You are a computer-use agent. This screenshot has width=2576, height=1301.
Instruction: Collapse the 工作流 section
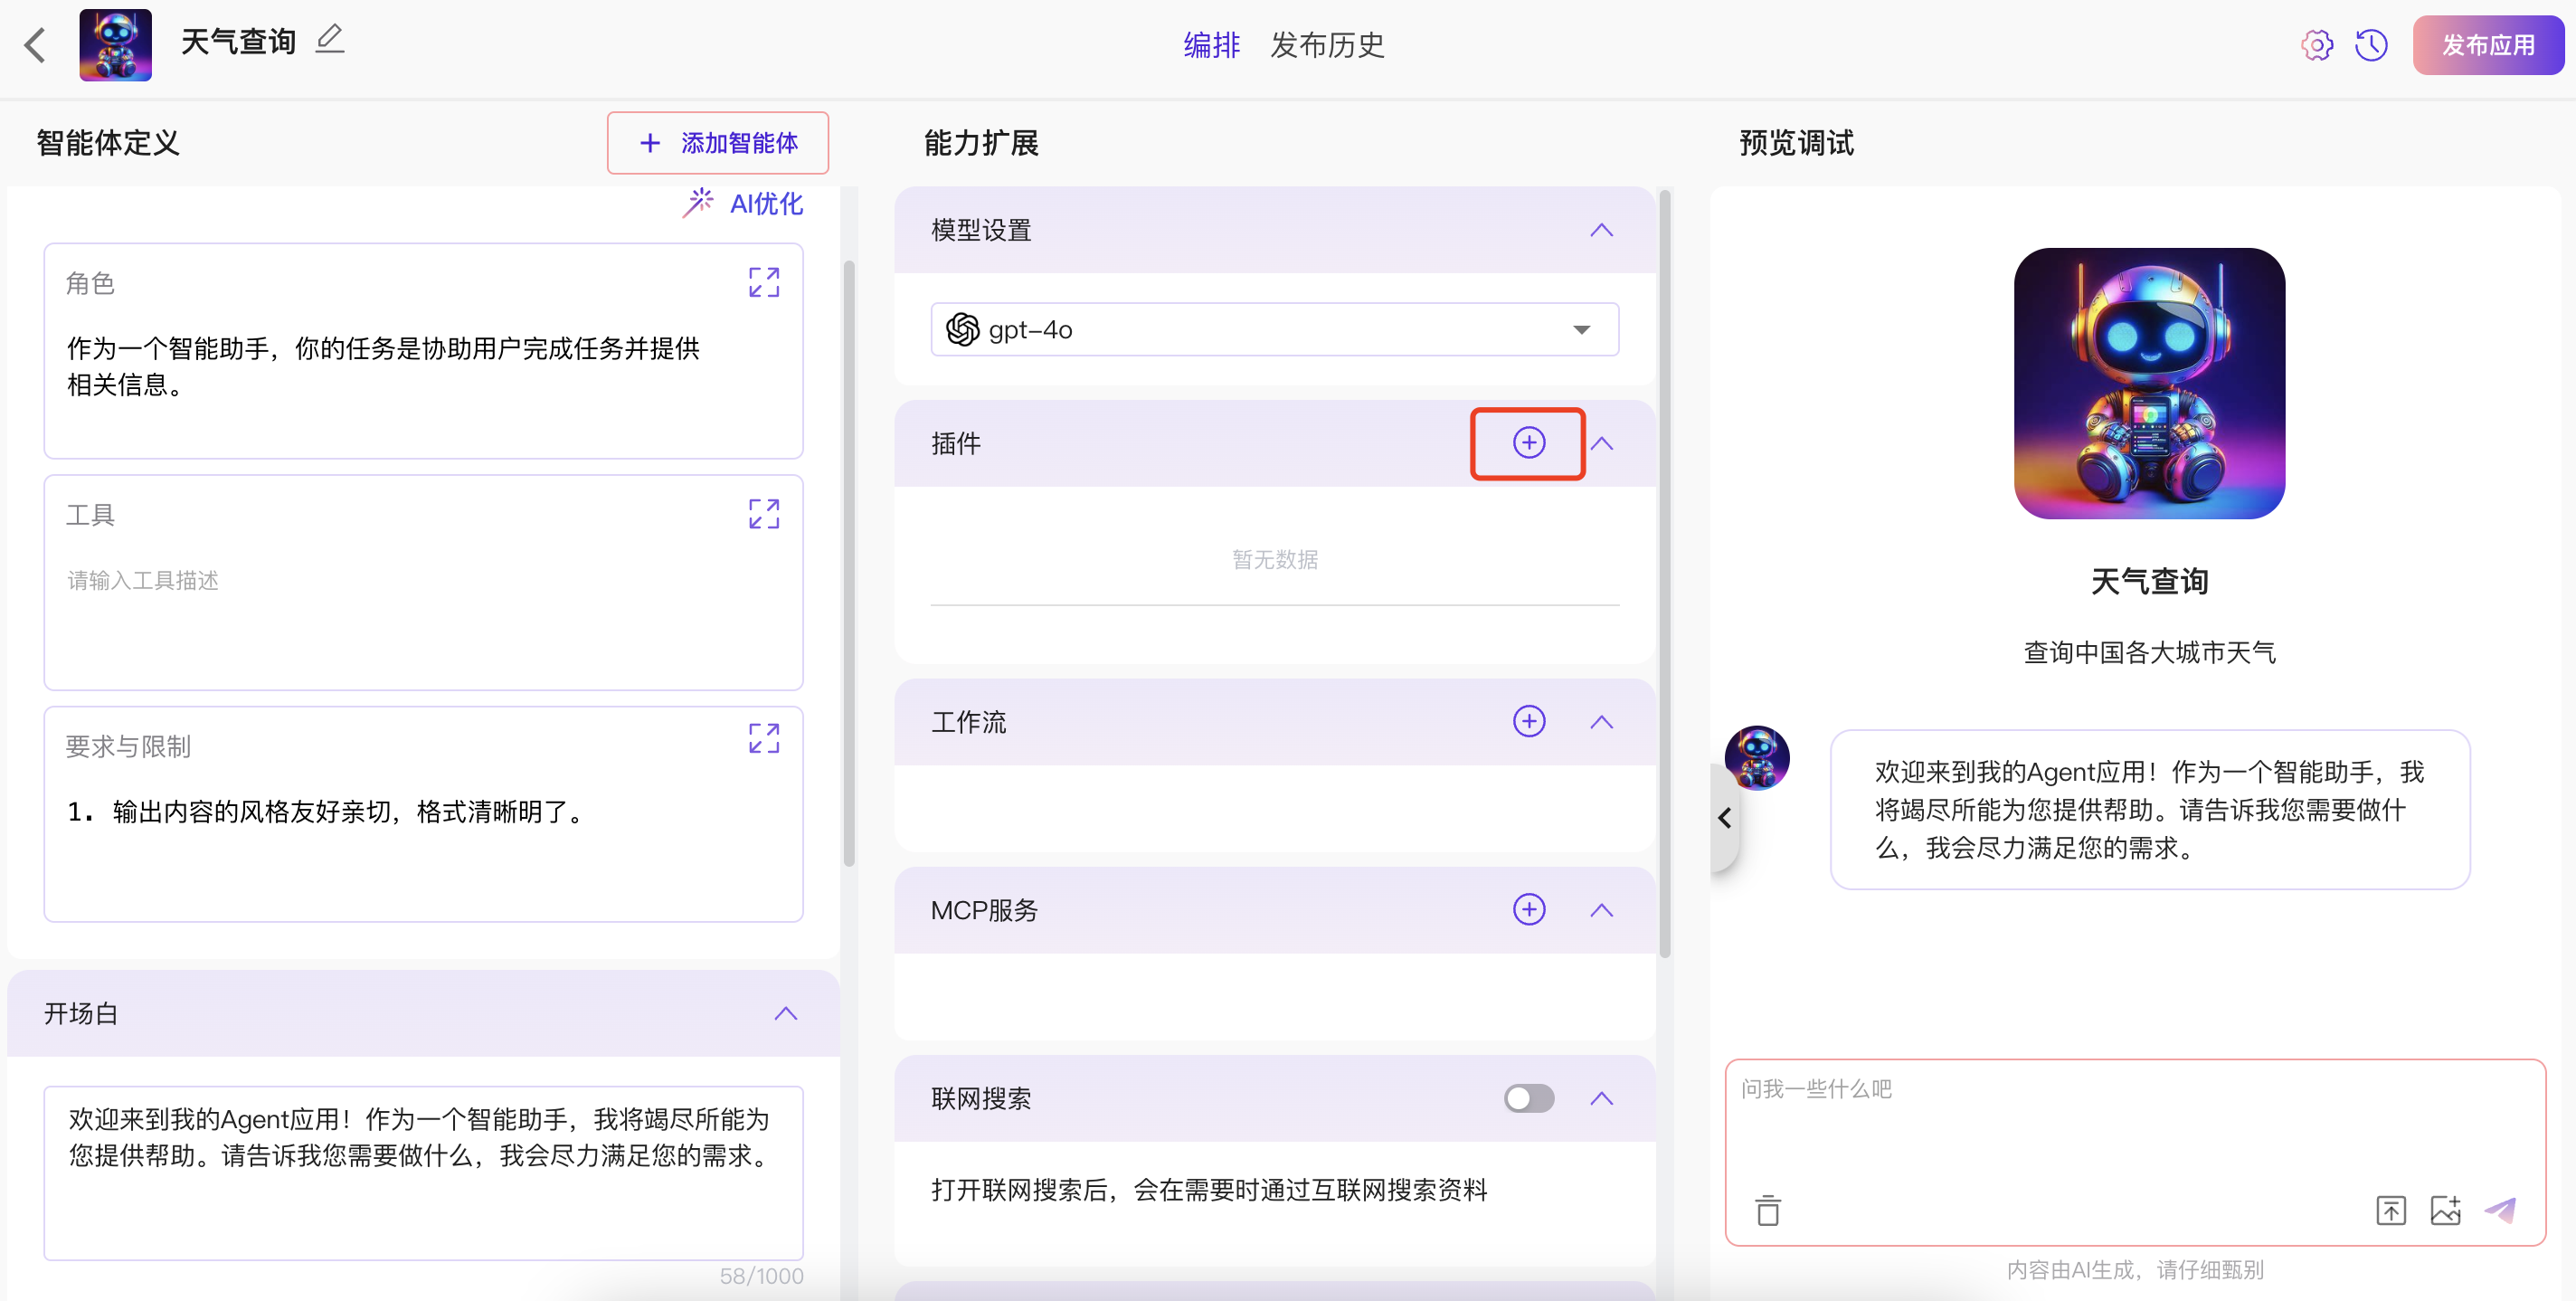pos(1601,722)
